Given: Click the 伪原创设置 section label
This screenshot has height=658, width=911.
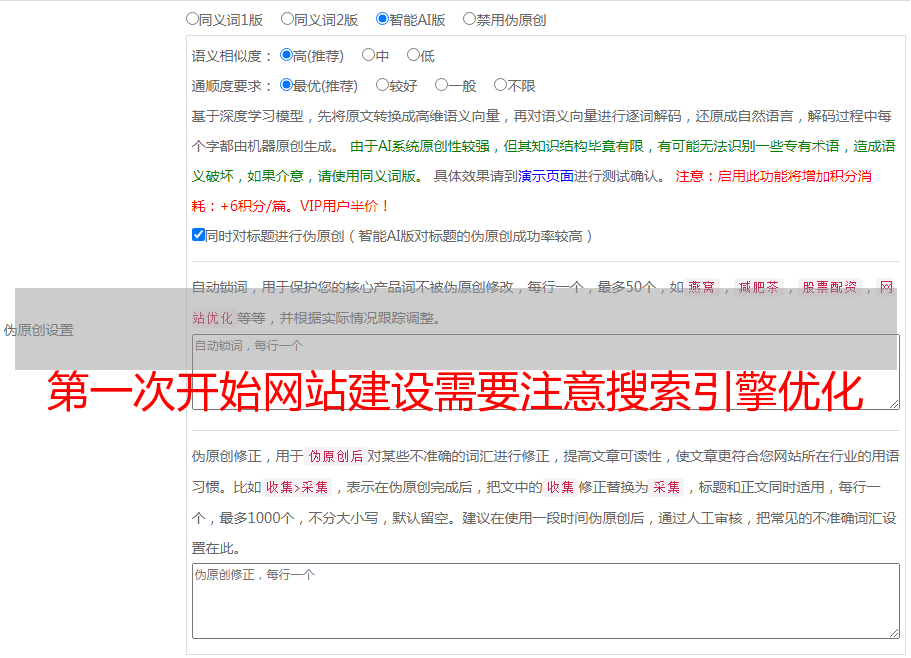Looking at the screenshot, I should click(39, 330).
